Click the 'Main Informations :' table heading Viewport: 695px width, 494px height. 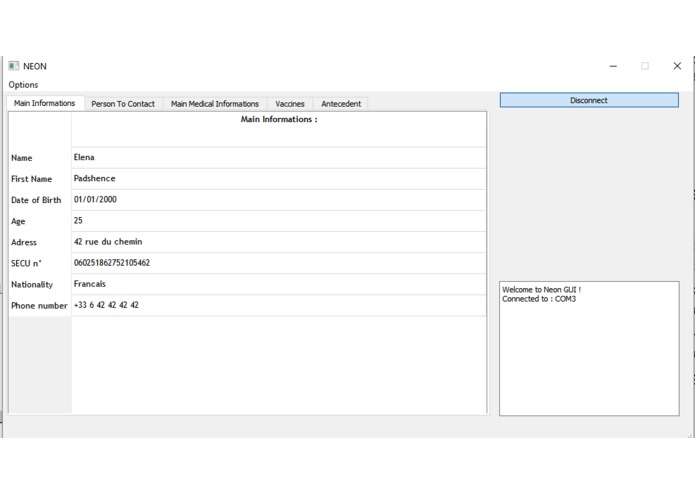tap(279, 119)
